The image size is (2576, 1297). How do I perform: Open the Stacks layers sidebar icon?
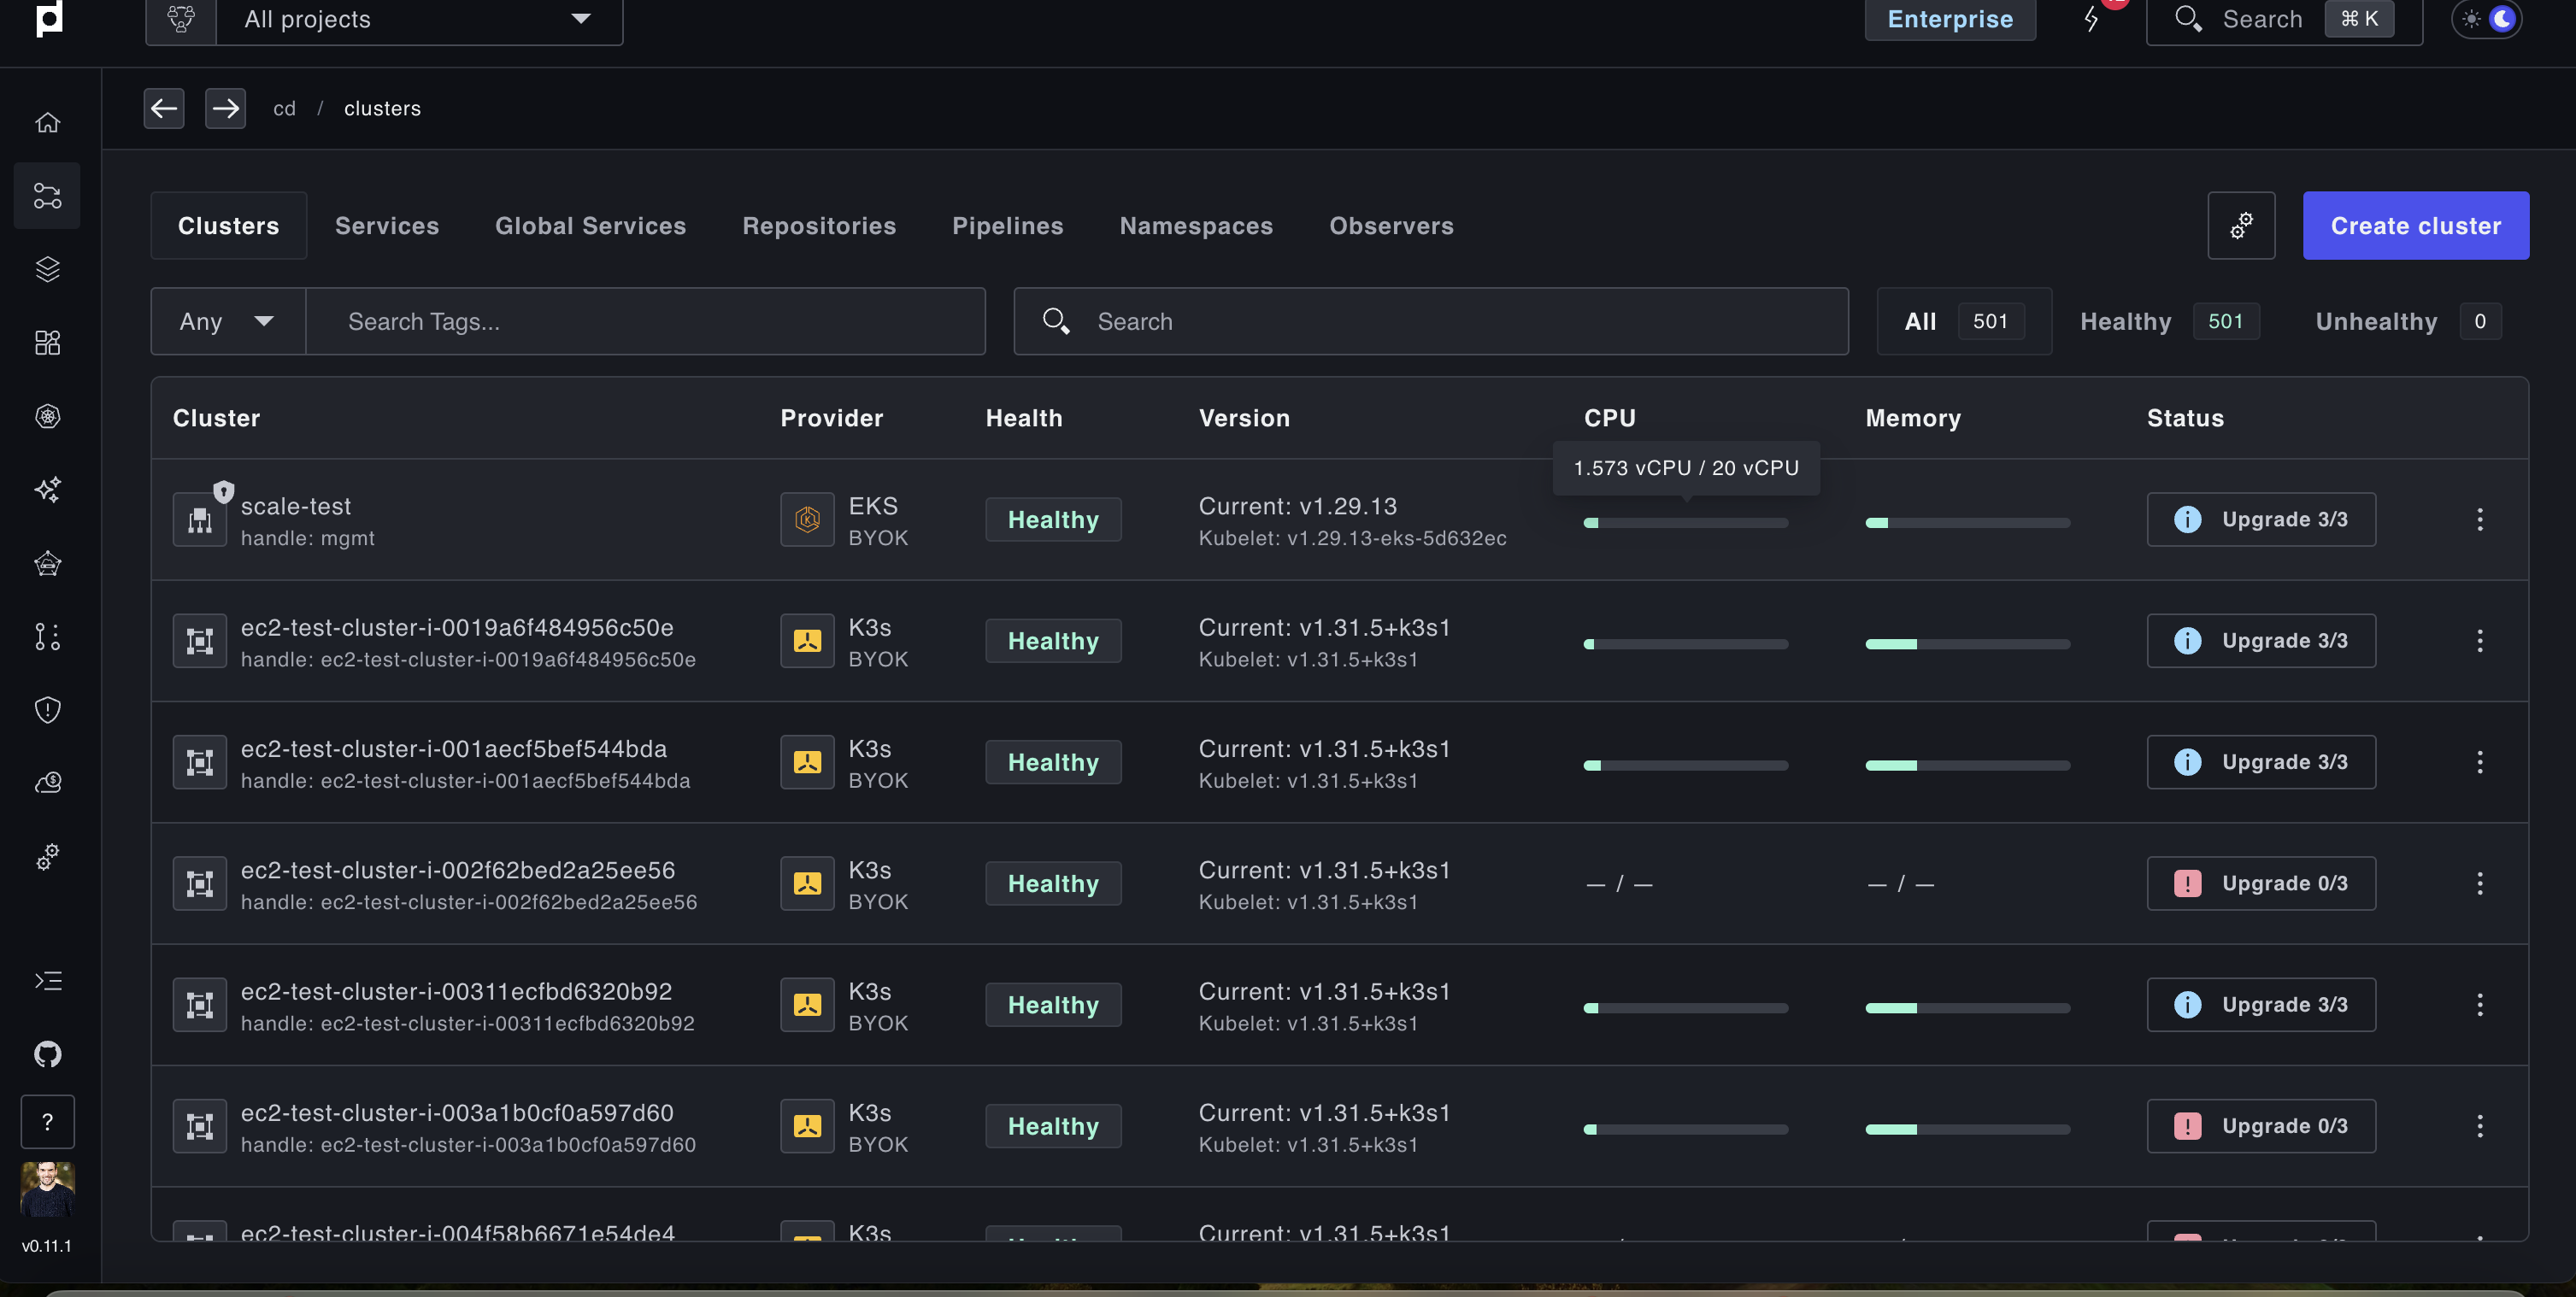pos(47,269)
